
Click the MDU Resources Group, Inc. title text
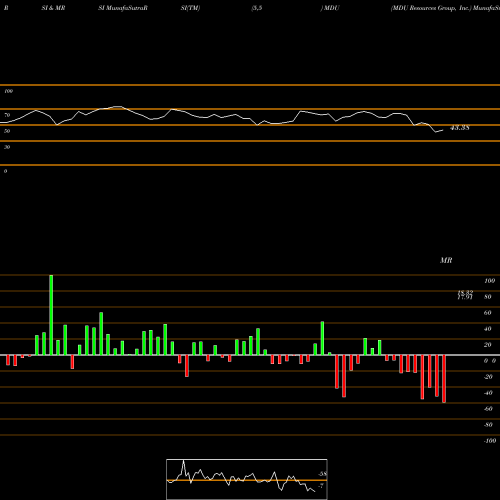tap(431, 8)
